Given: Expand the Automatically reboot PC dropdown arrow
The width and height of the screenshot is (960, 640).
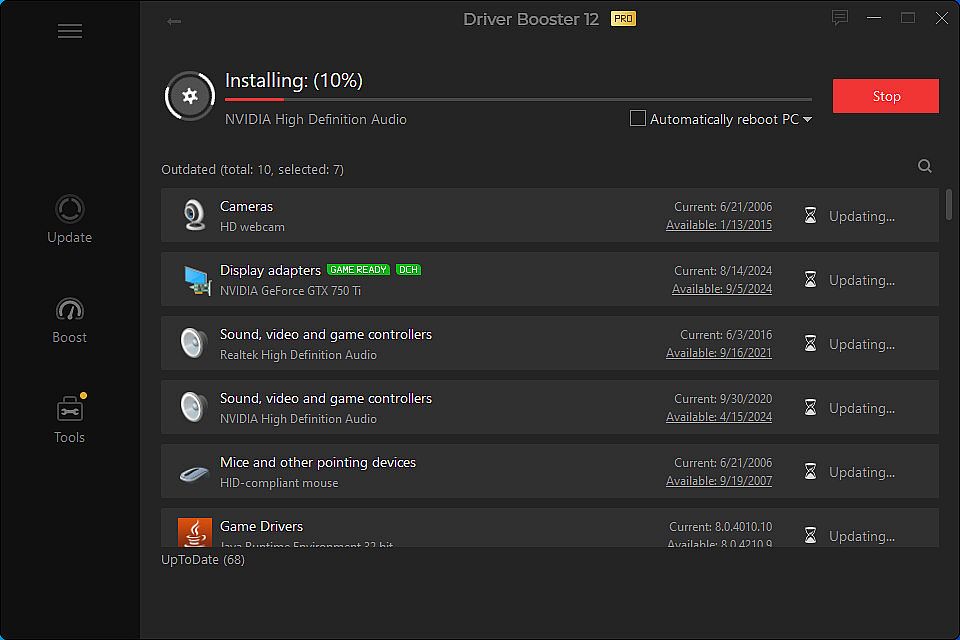Looking at the screenshot, I should click(x=807, y=120).
